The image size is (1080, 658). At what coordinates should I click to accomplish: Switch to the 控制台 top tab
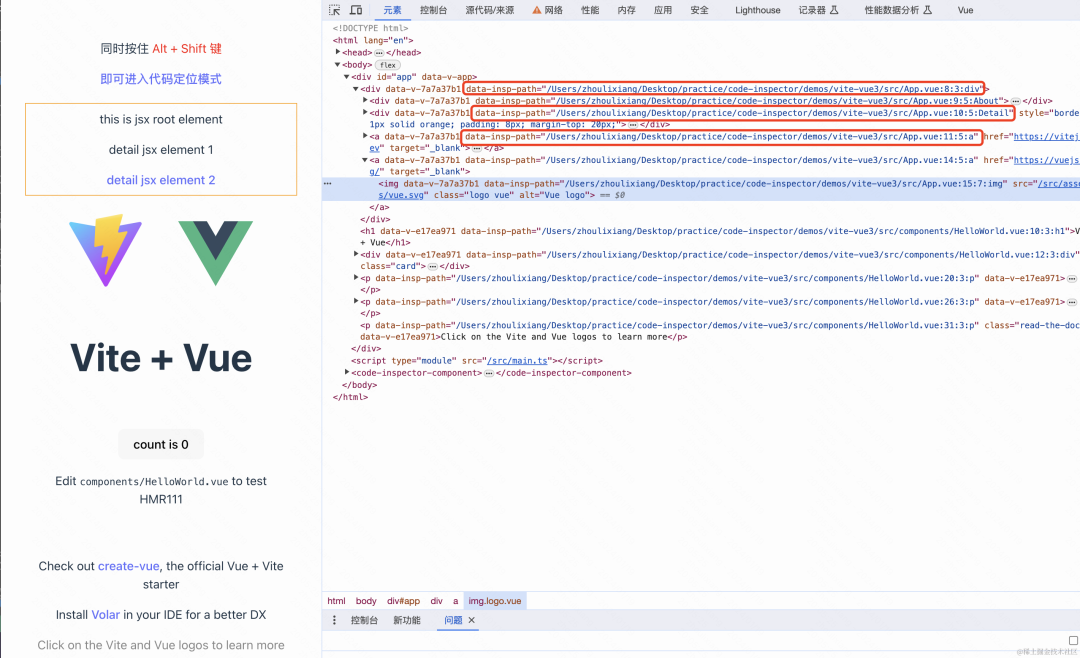(433, 10)
